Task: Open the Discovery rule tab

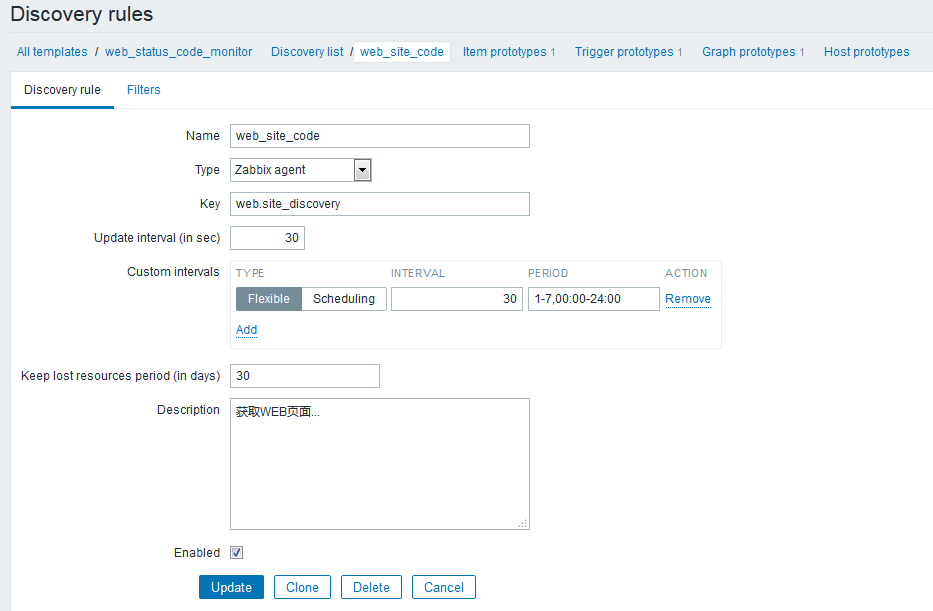Action: click(62, 90)
